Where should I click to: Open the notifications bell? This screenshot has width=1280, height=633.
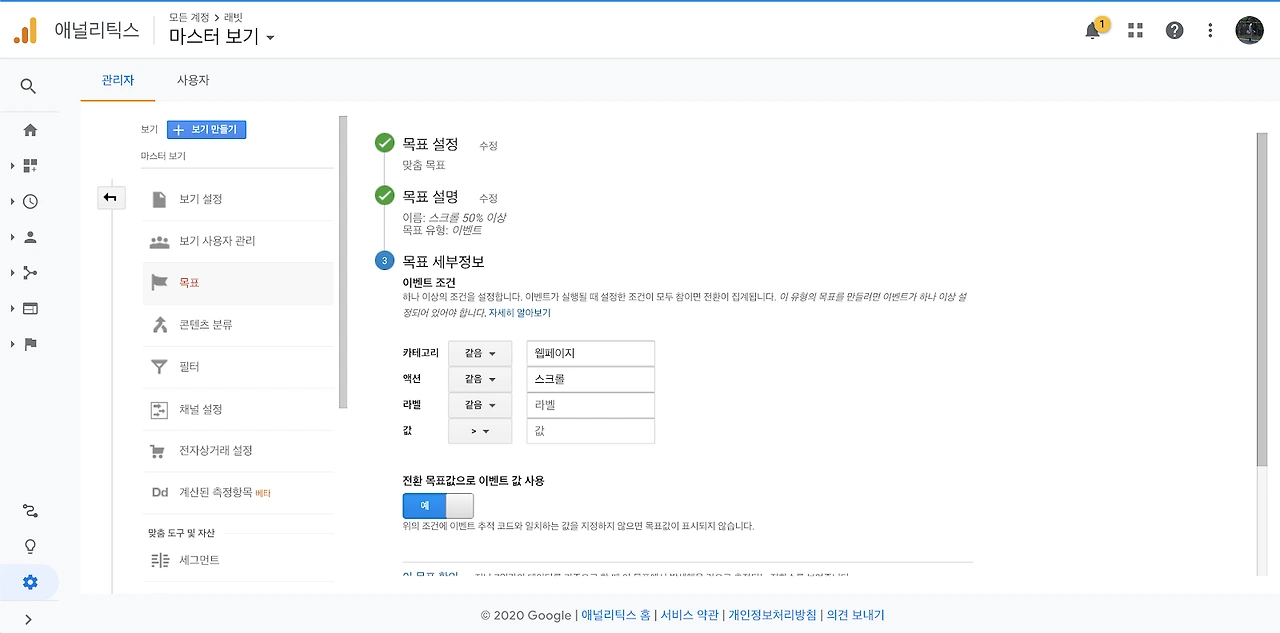1093,30
